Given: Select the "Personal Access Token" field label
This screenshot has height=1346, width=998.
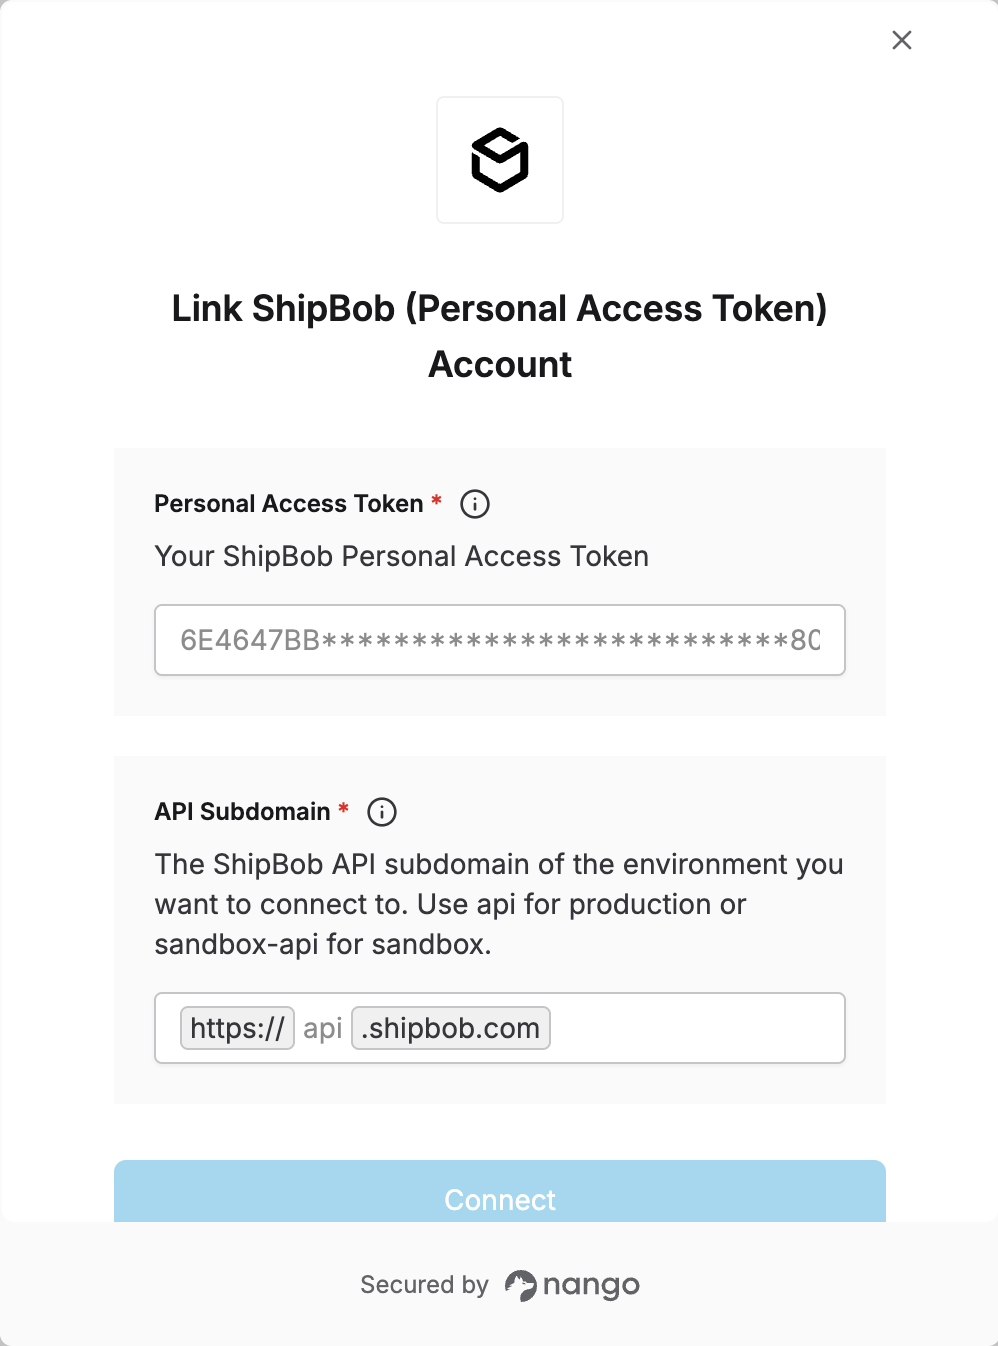Looking at the screenshot, I should coord(289,504).
